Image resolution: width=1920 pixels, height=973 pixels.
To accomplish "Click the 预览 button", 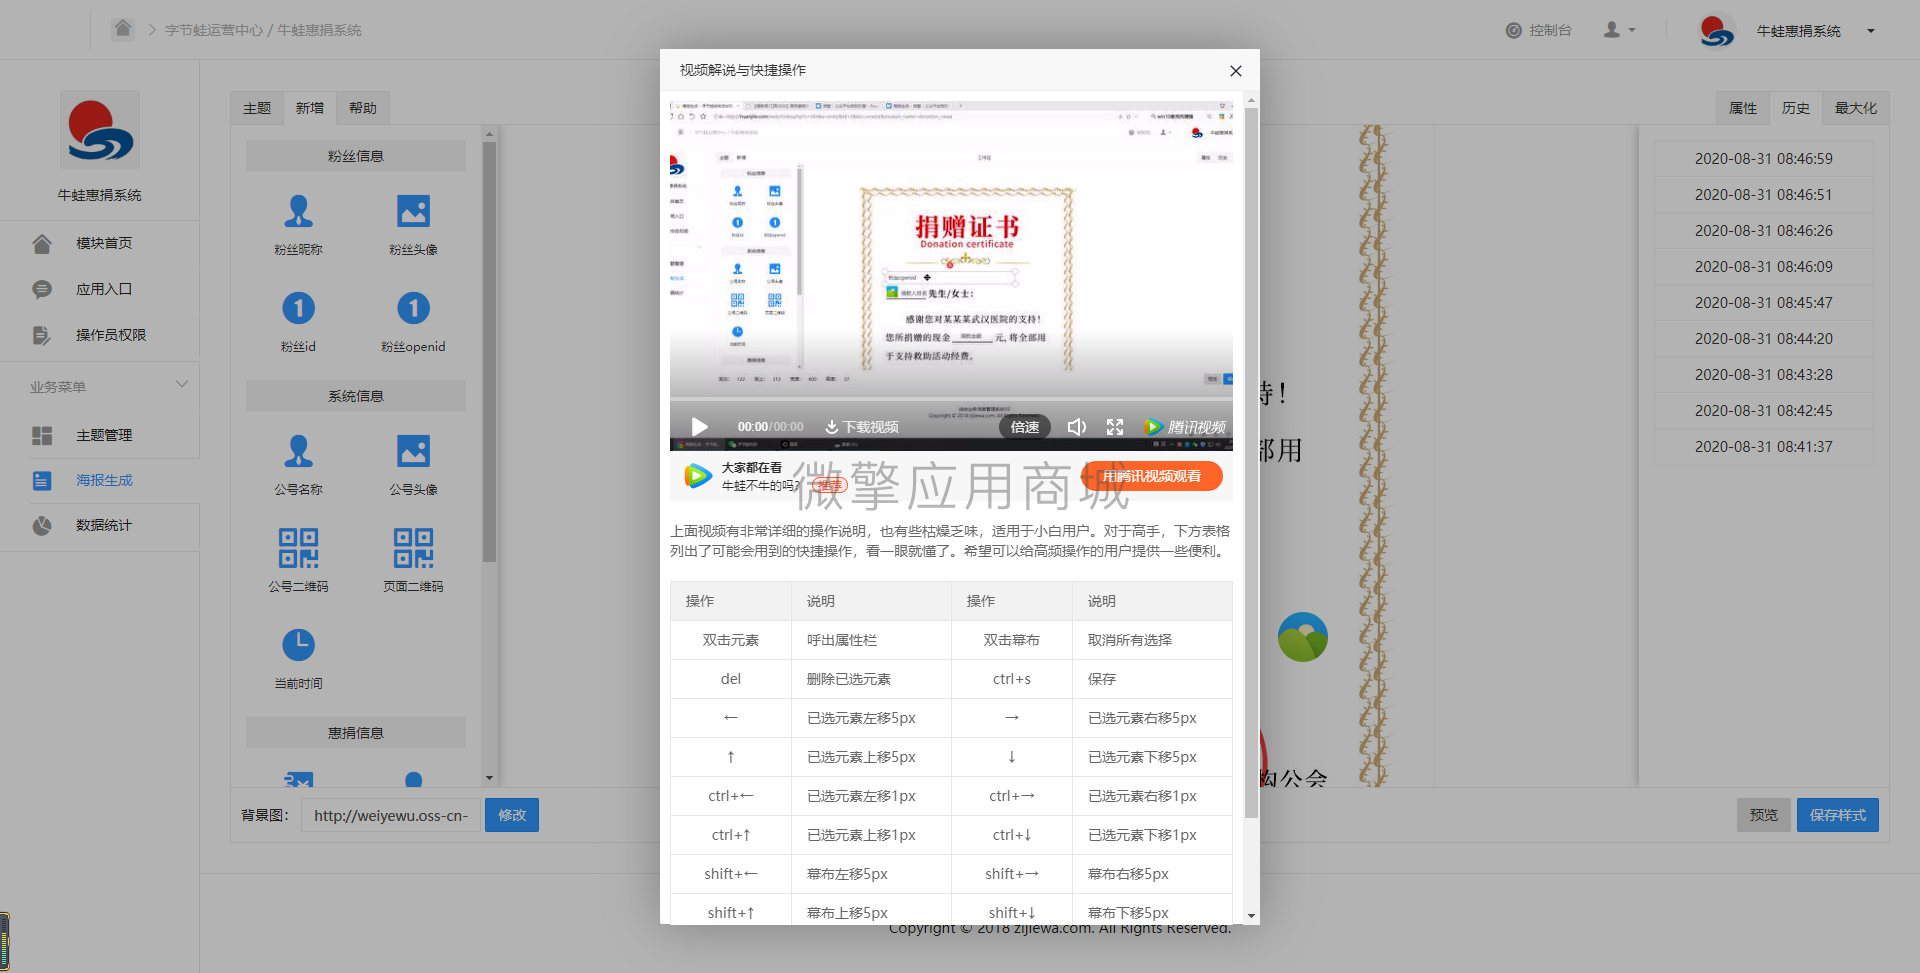I will (1763, 815).
